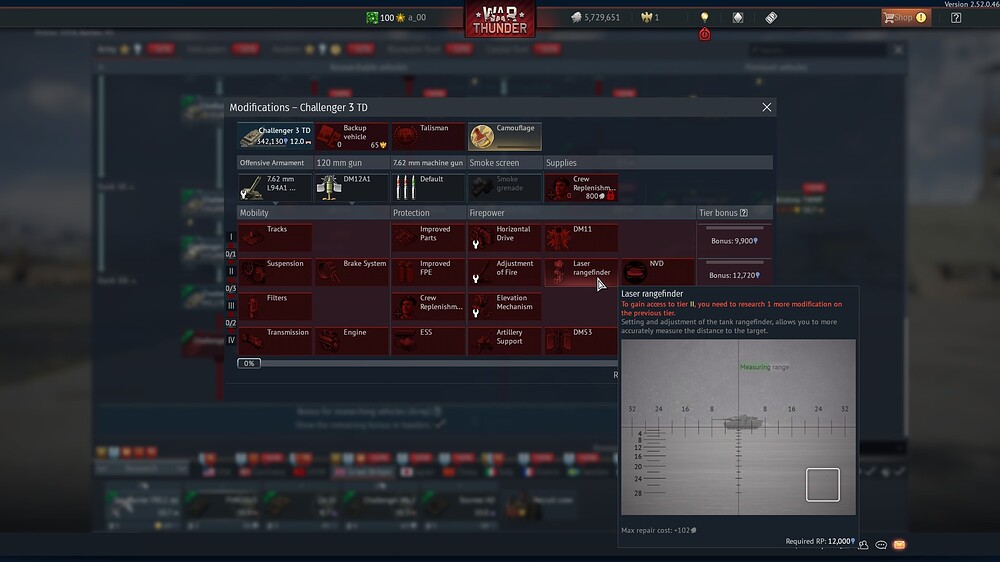
Task: Click the Laser rangefinder modification
Action: (x=581, y=271)
